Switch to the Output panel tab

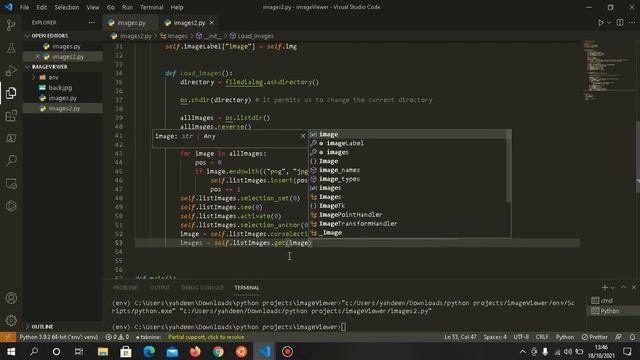tap(160, 288)
